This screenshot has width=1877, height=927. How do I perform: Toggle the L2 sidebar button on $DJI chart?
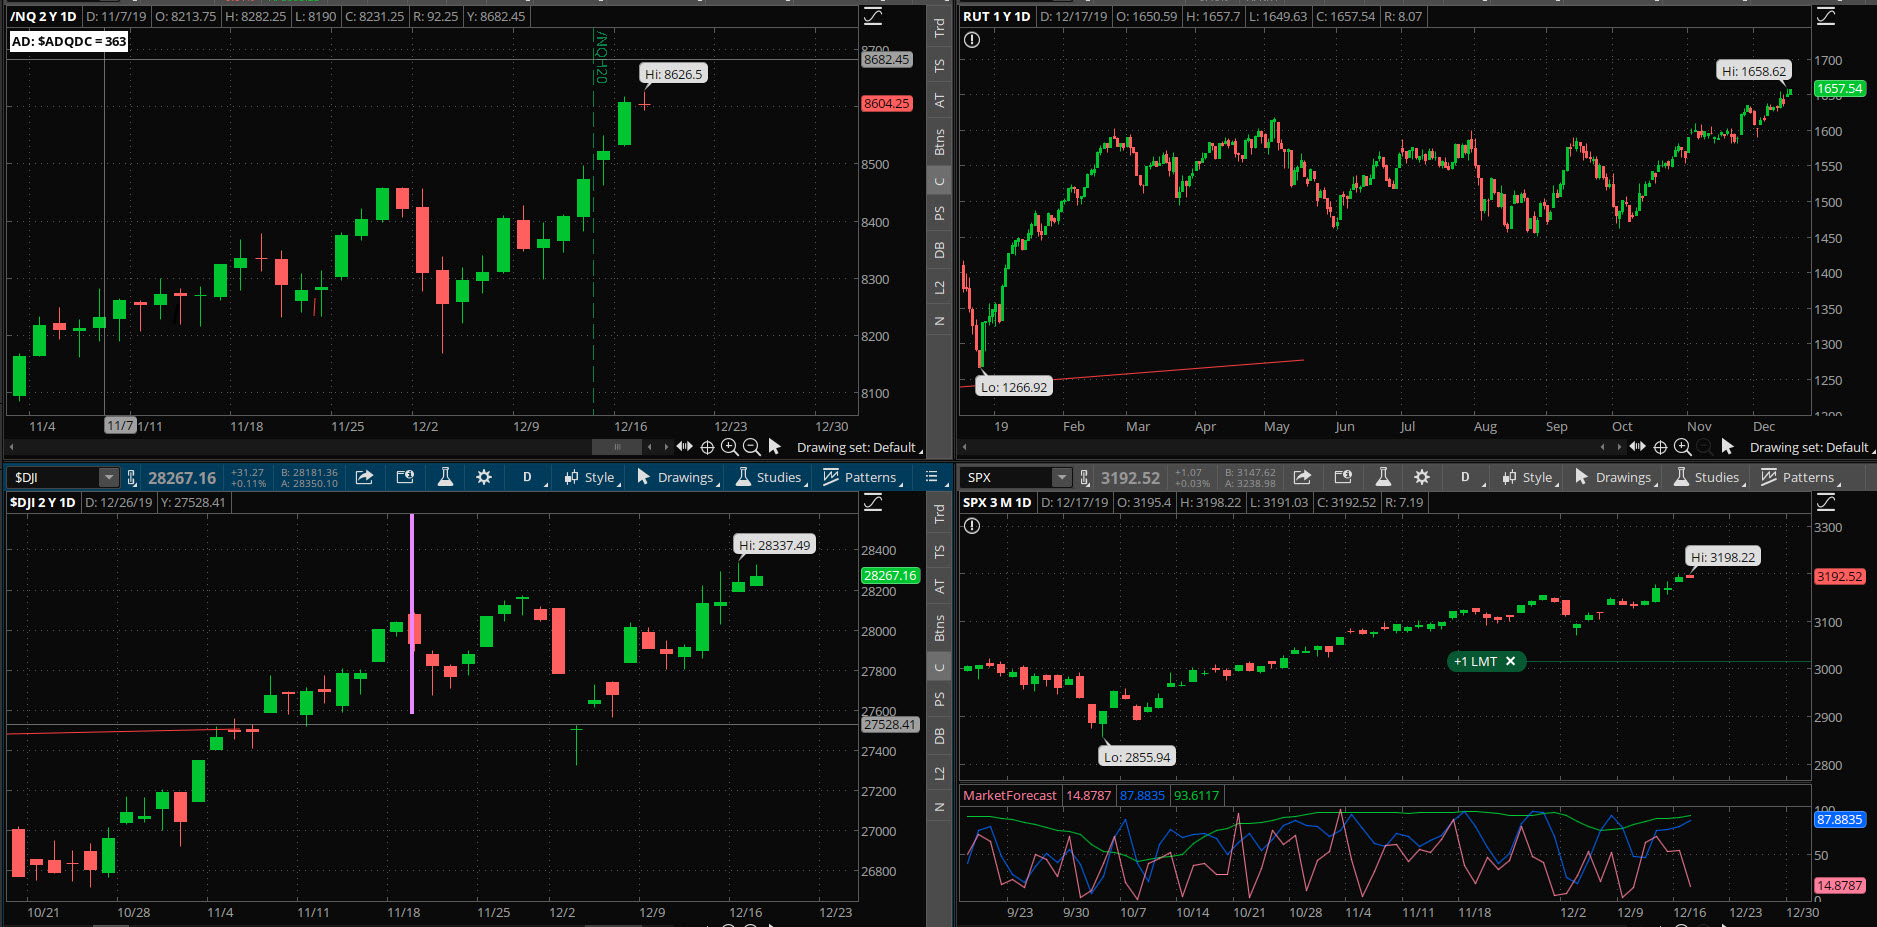coord(939,773)
